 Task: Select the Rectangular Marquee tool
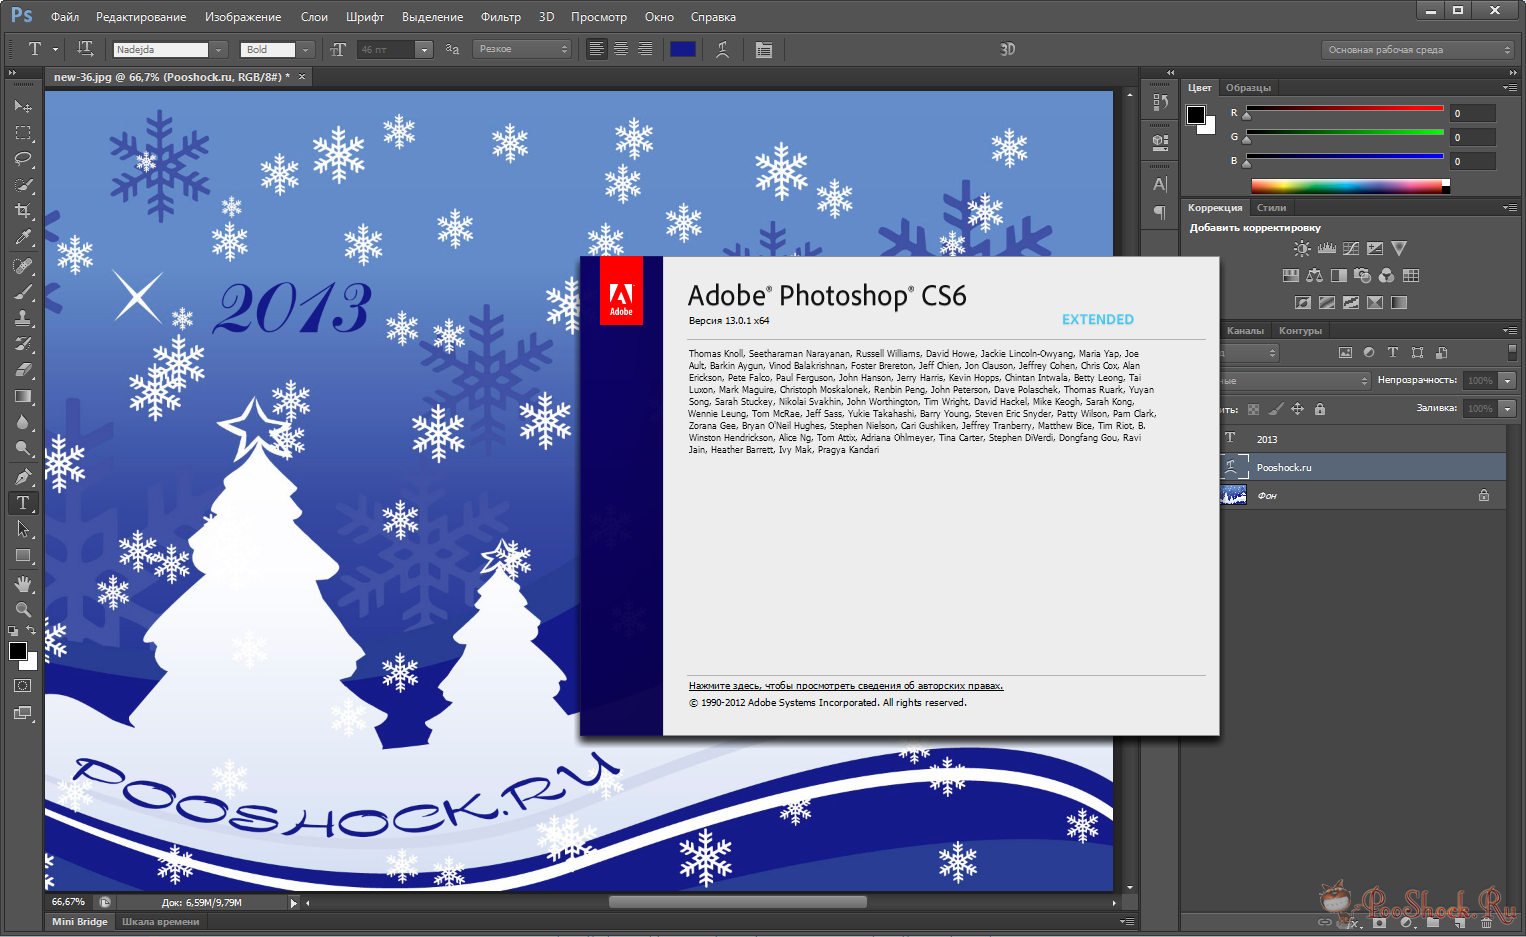point(22,132)
